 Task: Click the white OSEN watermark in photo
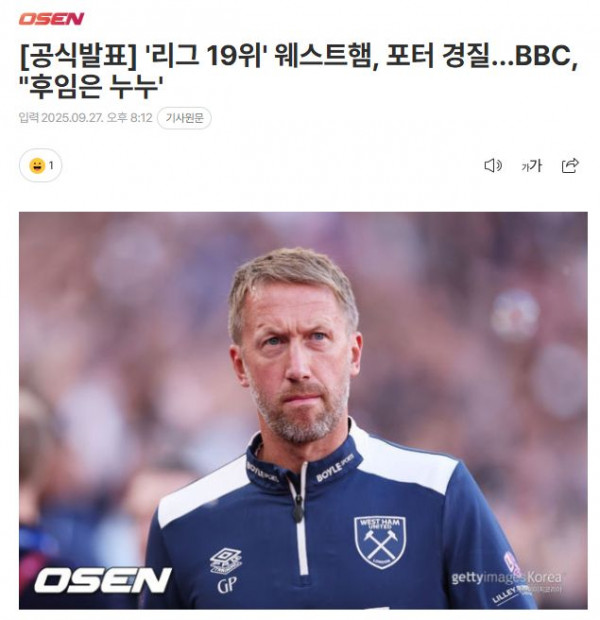(103, 580)
